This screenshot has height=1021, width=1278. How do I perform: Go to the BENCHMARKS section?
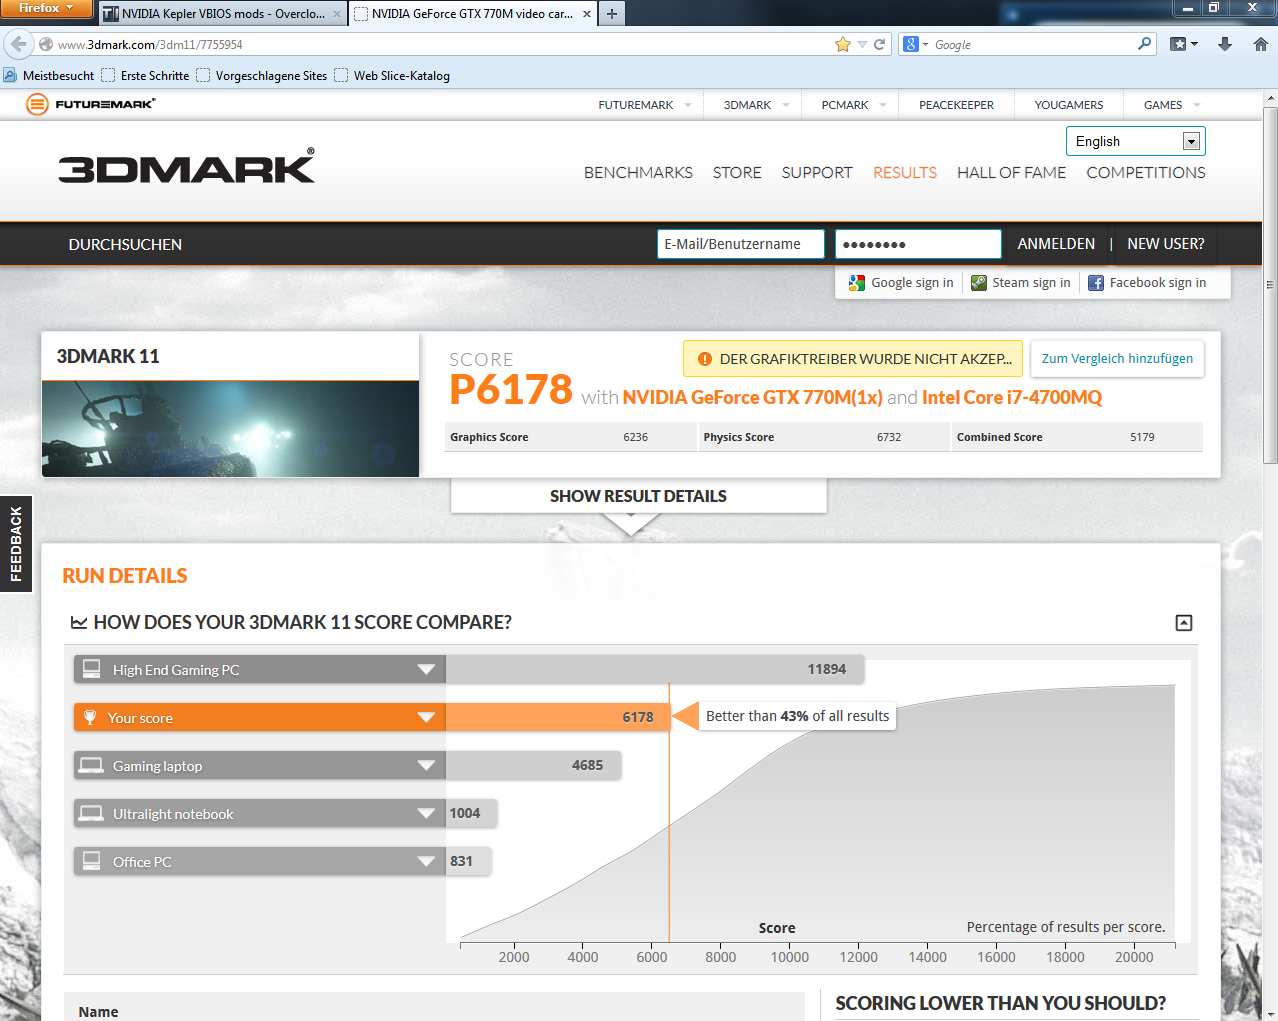coord(638,172)
